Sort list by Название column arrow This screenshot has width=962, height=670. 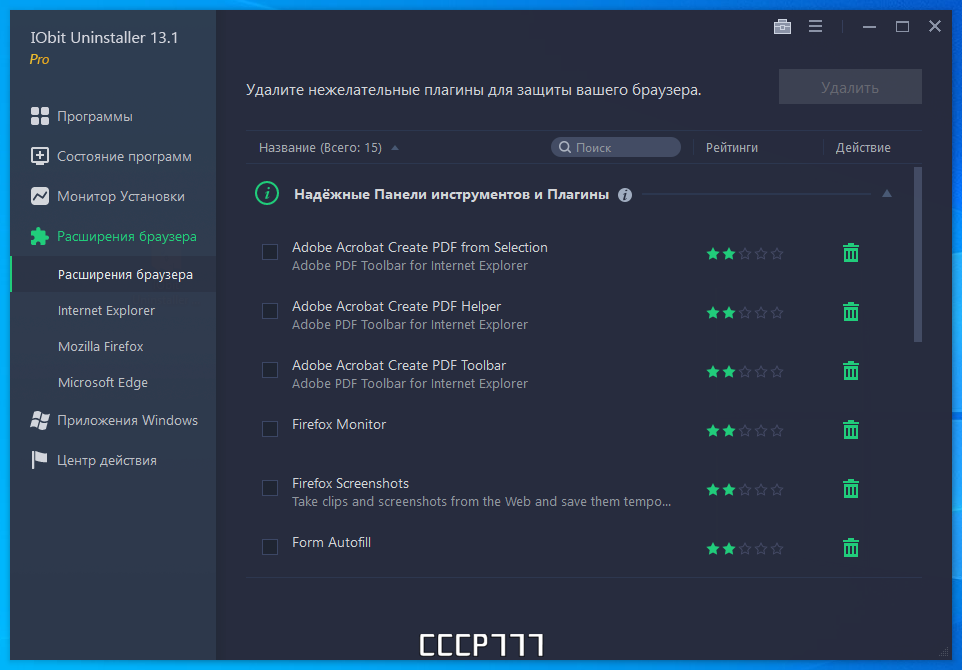click(x=395, y=148)
